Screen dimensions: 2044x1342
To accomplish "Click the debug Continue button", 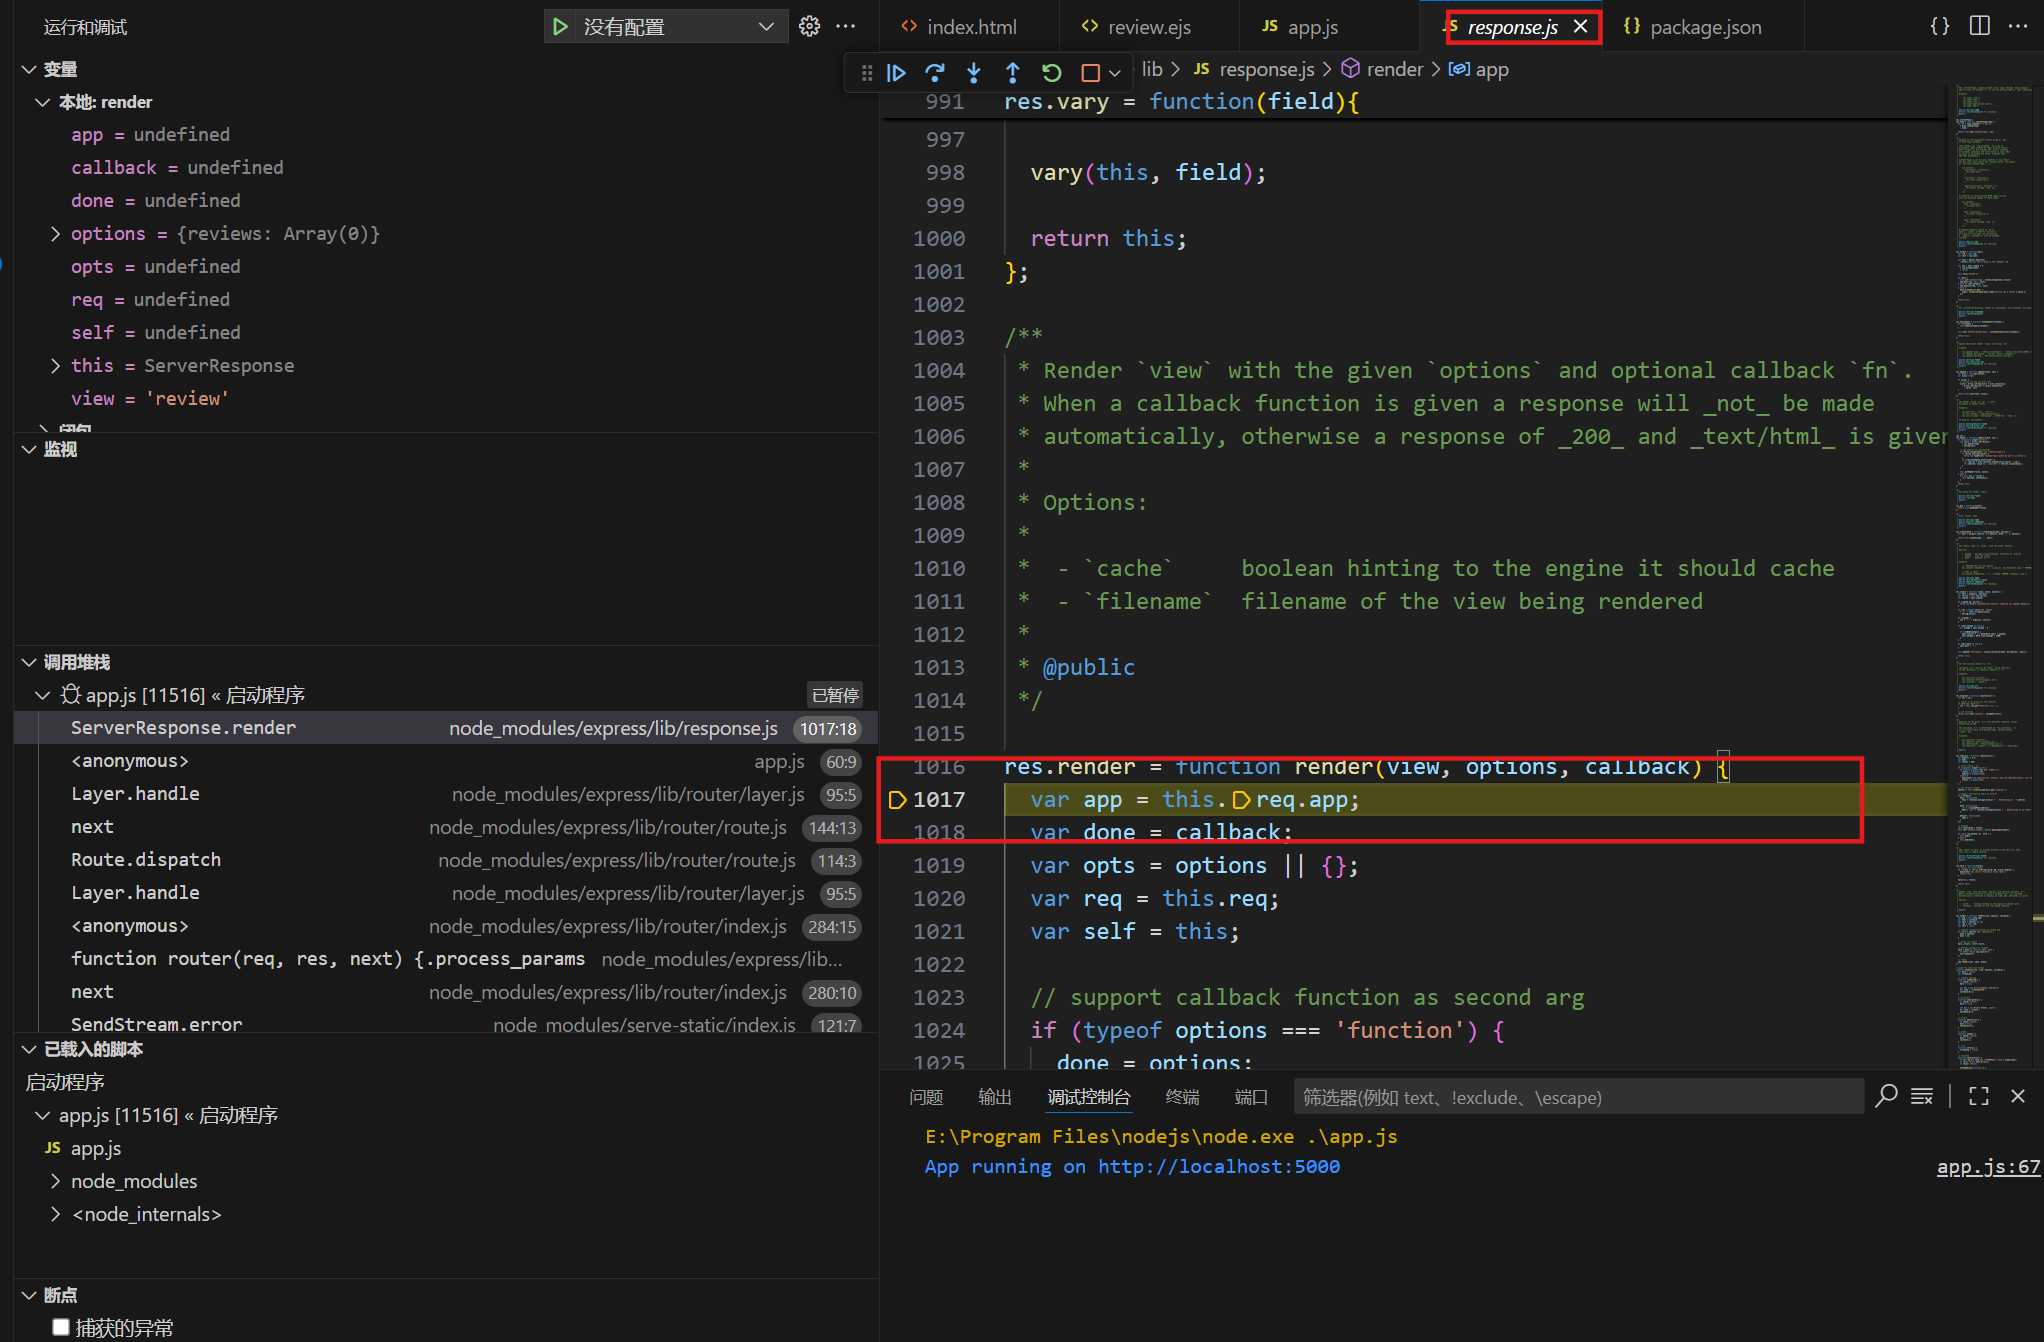I will pyautogui.click(x=896, y=73).
